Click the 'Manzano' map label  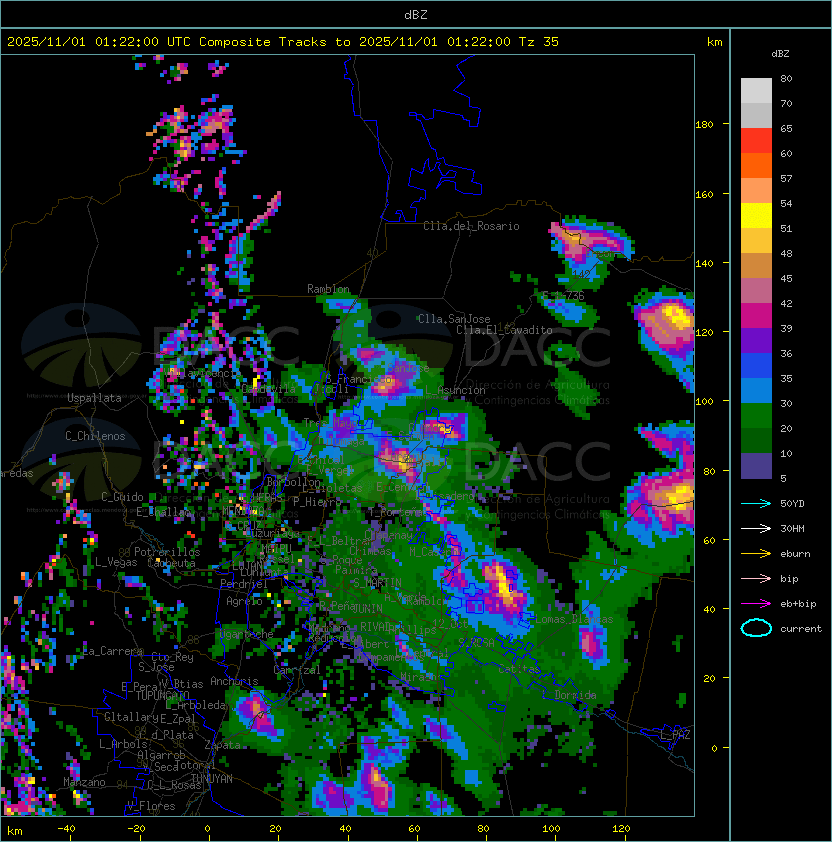point(84,782)
